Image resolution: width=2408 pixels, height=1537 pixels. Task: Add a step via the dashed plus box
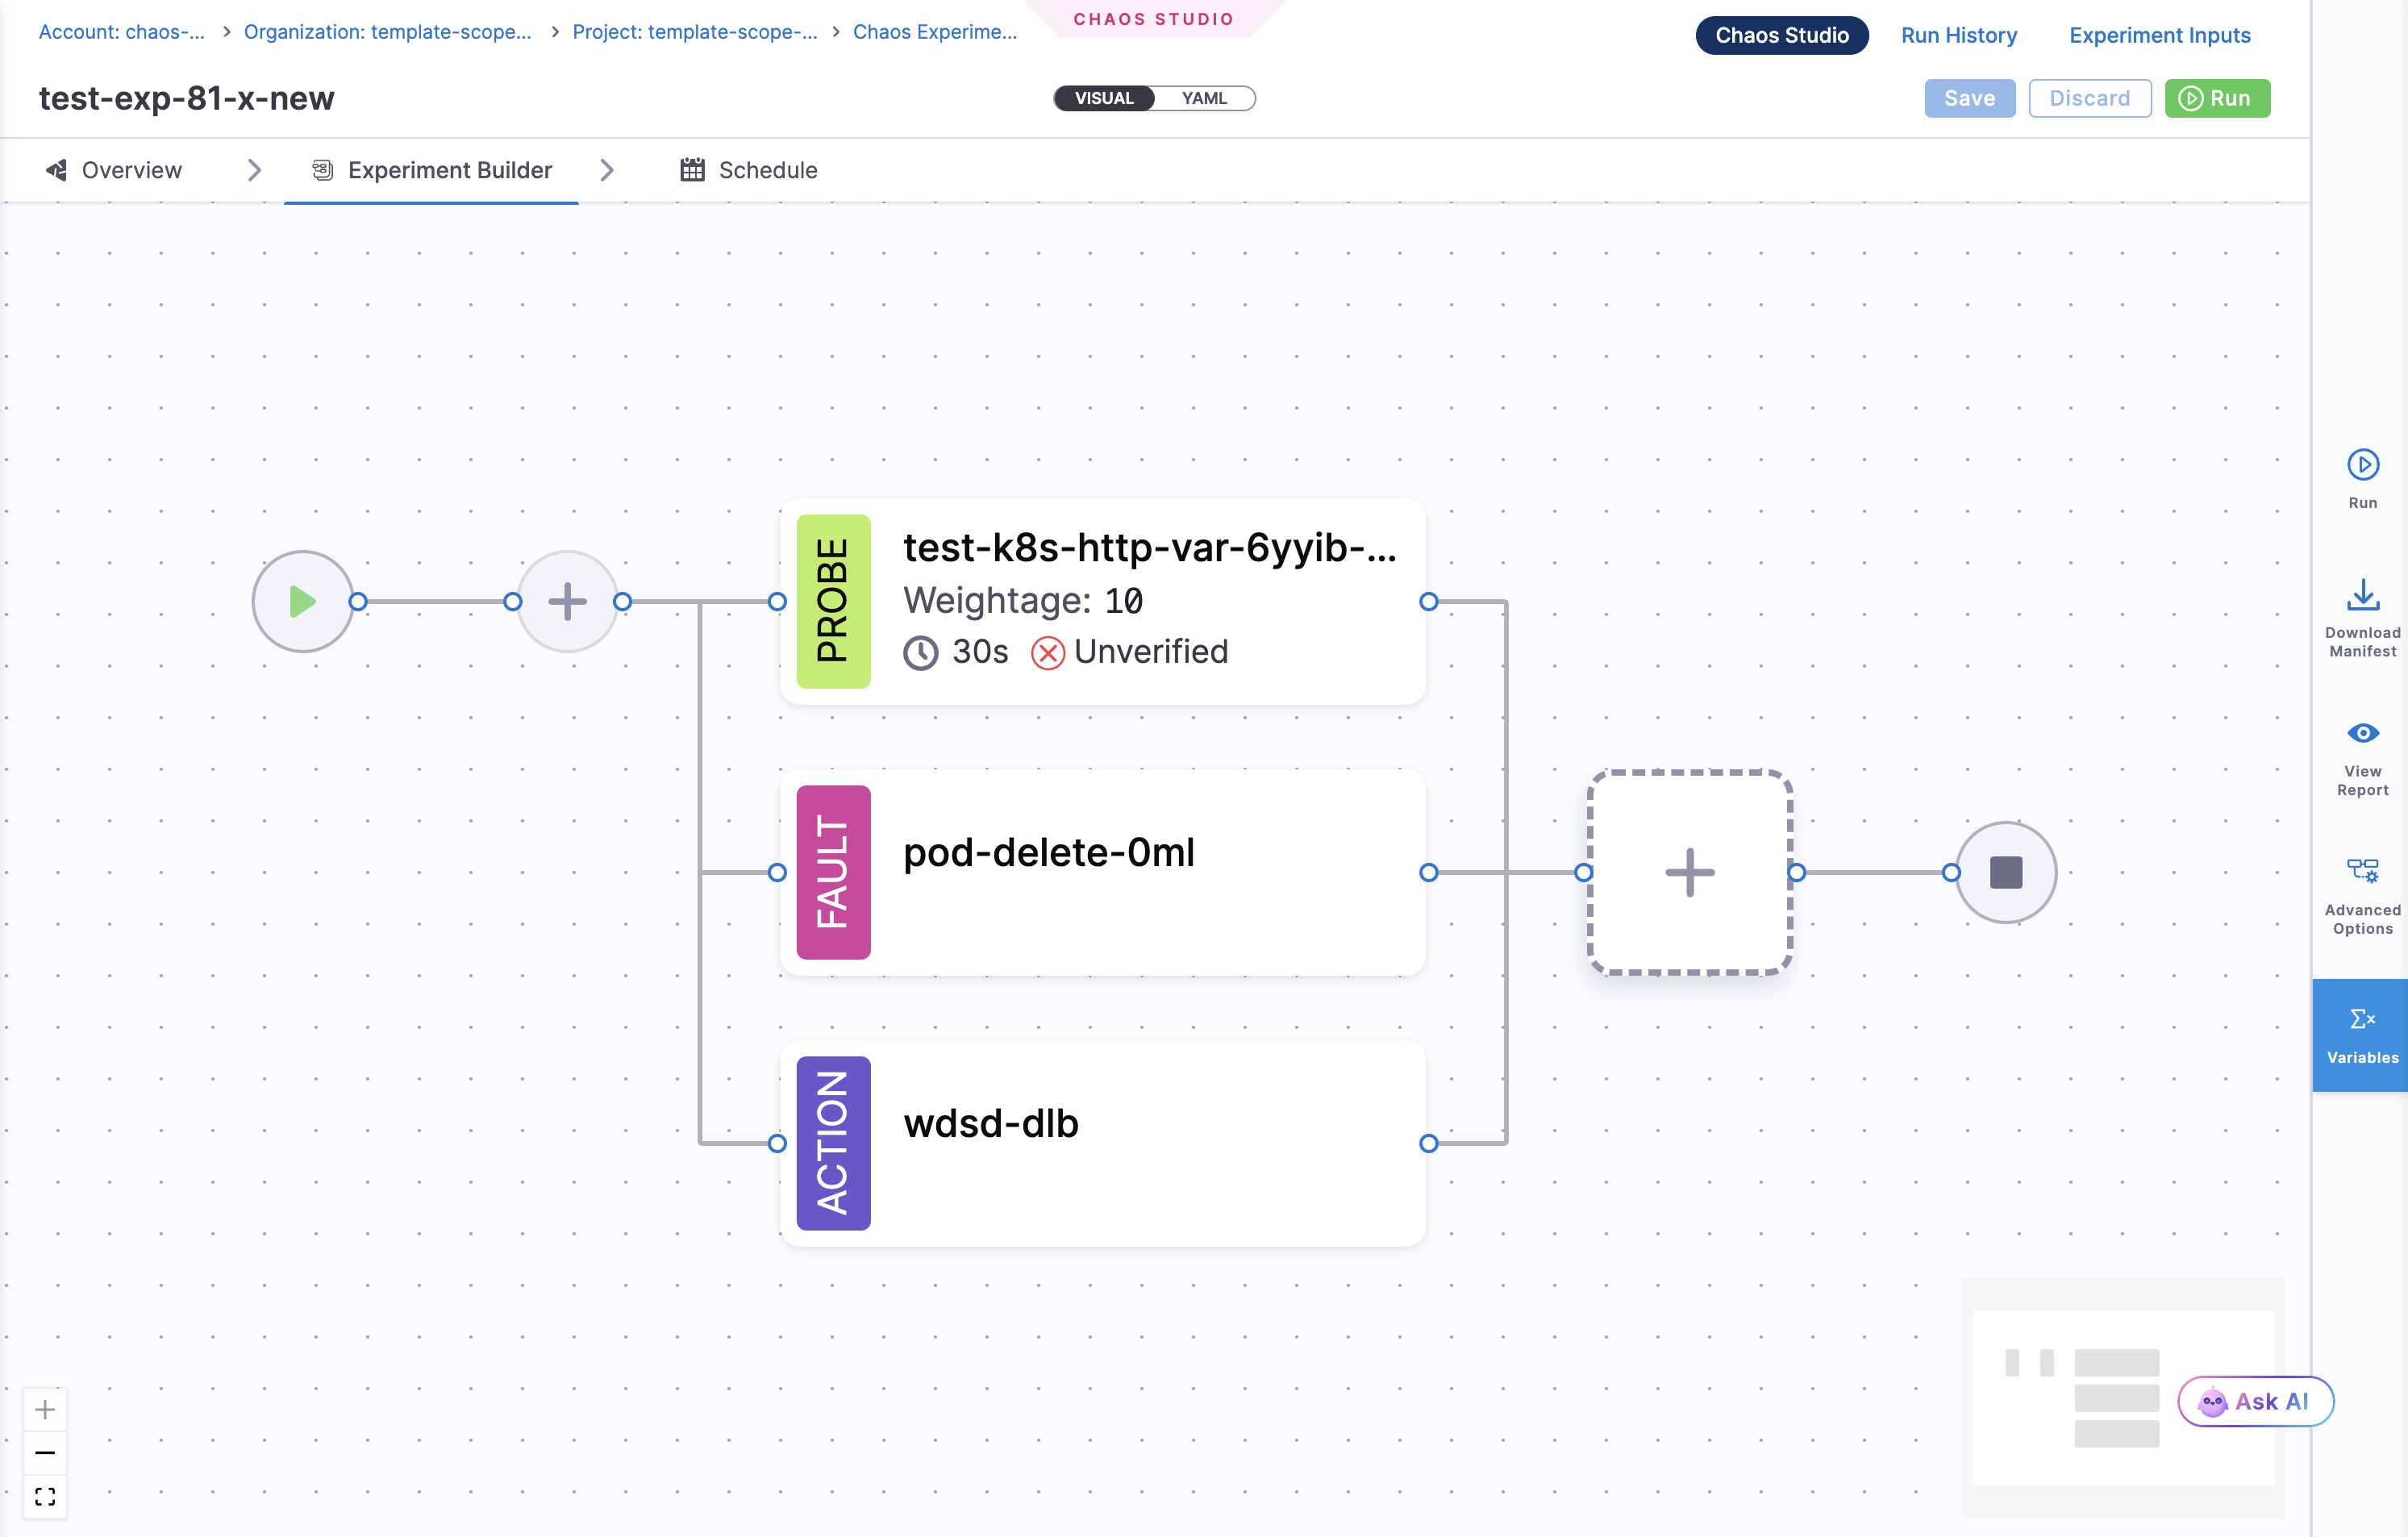[1689, 873]
